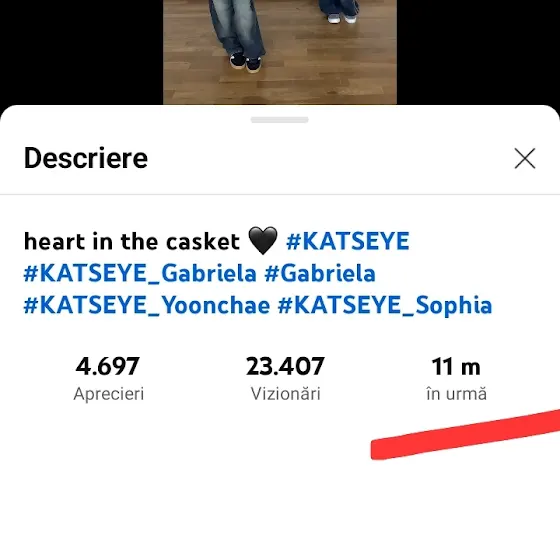Tap the Aprecieri label
Viewport: 560px width, 560px height.
(109, 394)
